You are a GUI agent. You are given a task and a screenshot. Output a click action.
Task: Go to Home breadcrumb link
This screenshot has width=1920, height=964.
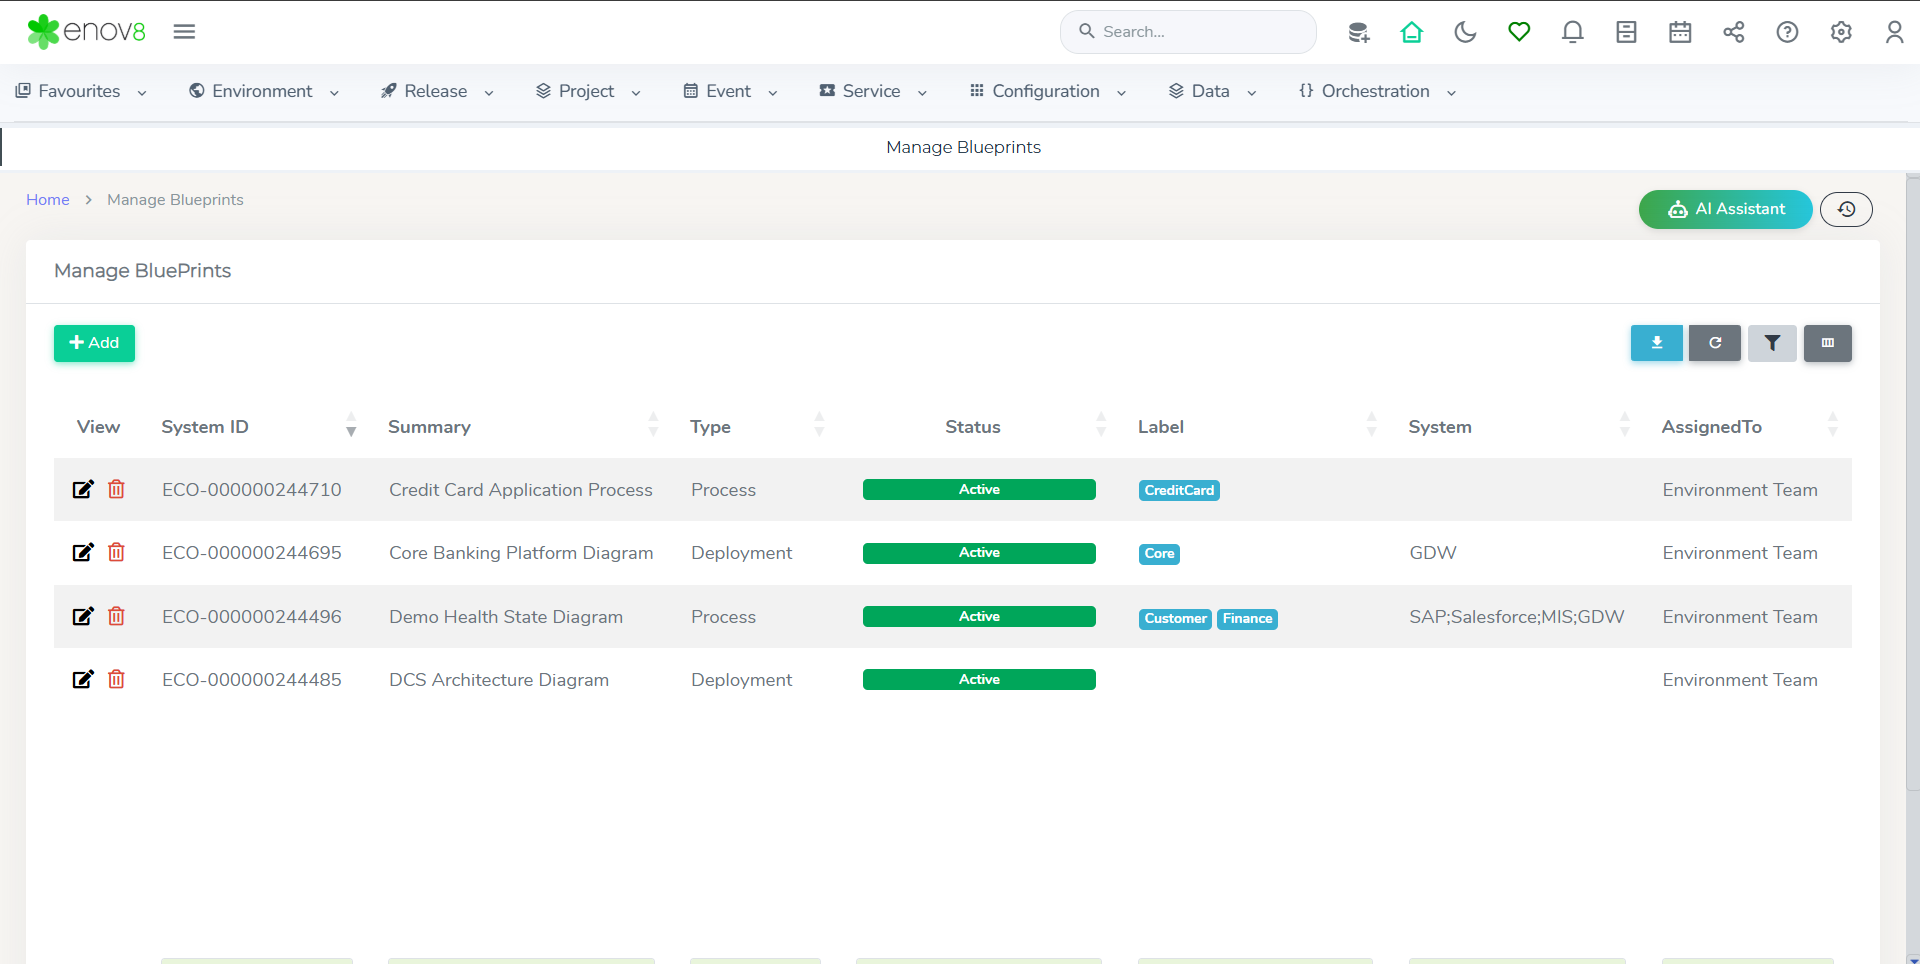point(47,200)
